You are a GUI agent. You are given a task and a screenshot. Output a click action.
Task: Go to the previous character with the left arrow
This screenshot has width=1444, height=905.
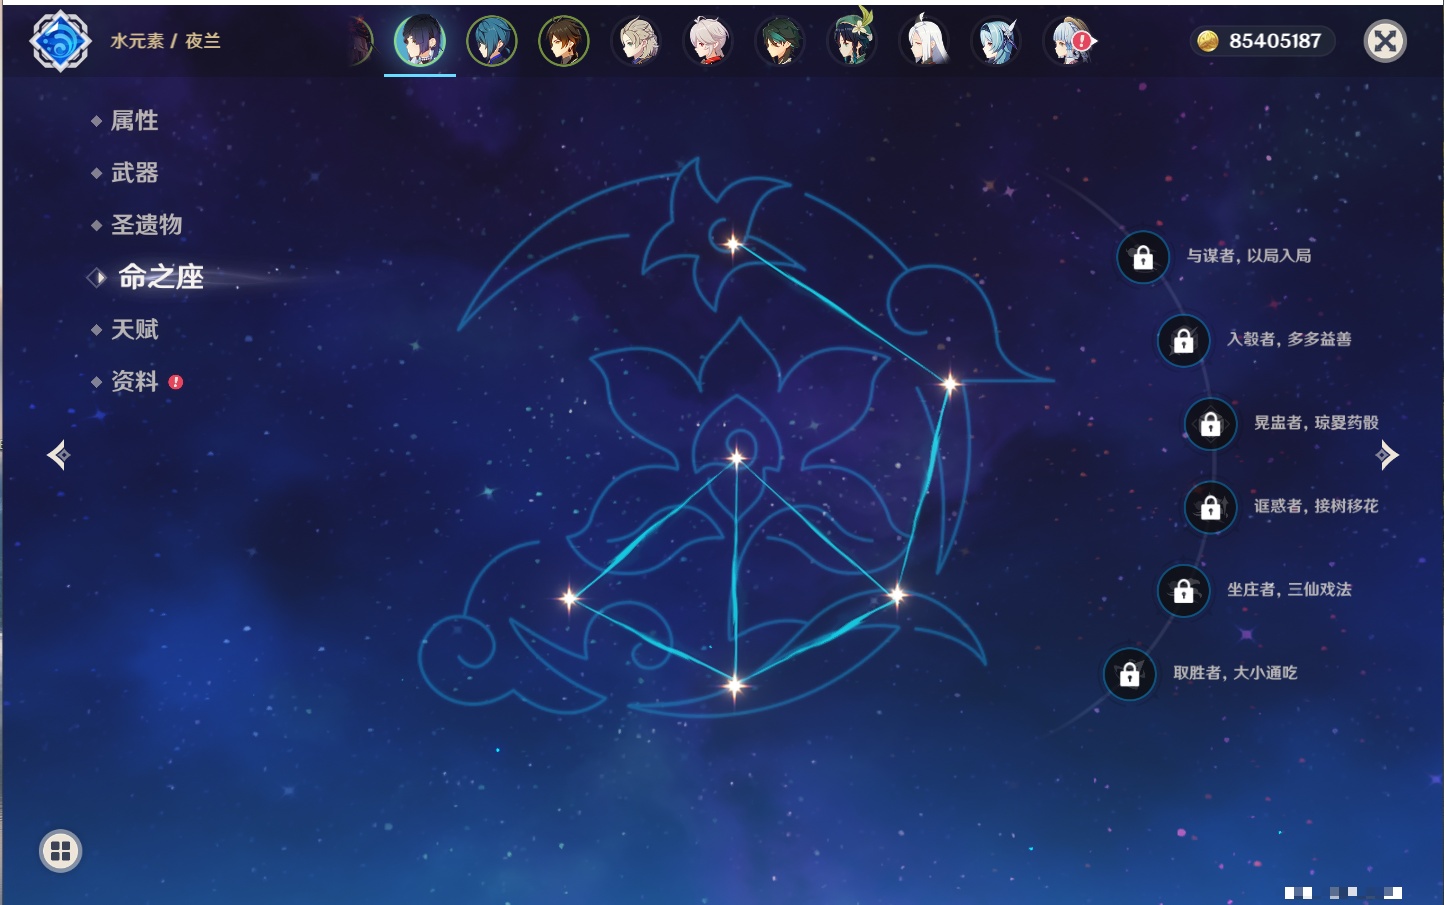58,455
